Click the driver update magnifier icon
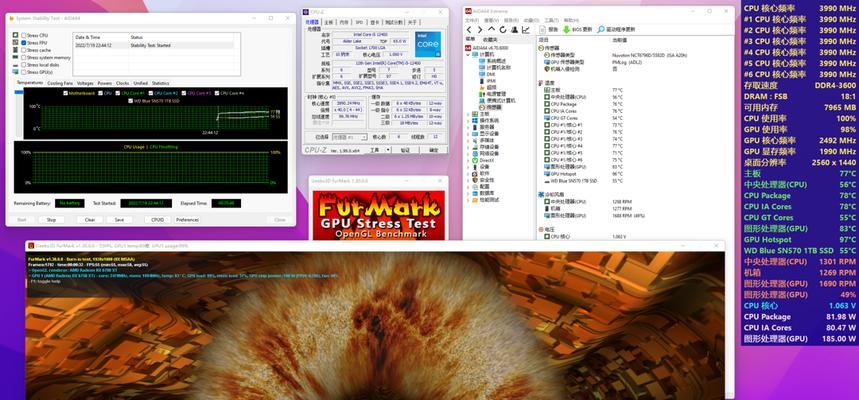The image size is (859, 400). pos(601,30)
